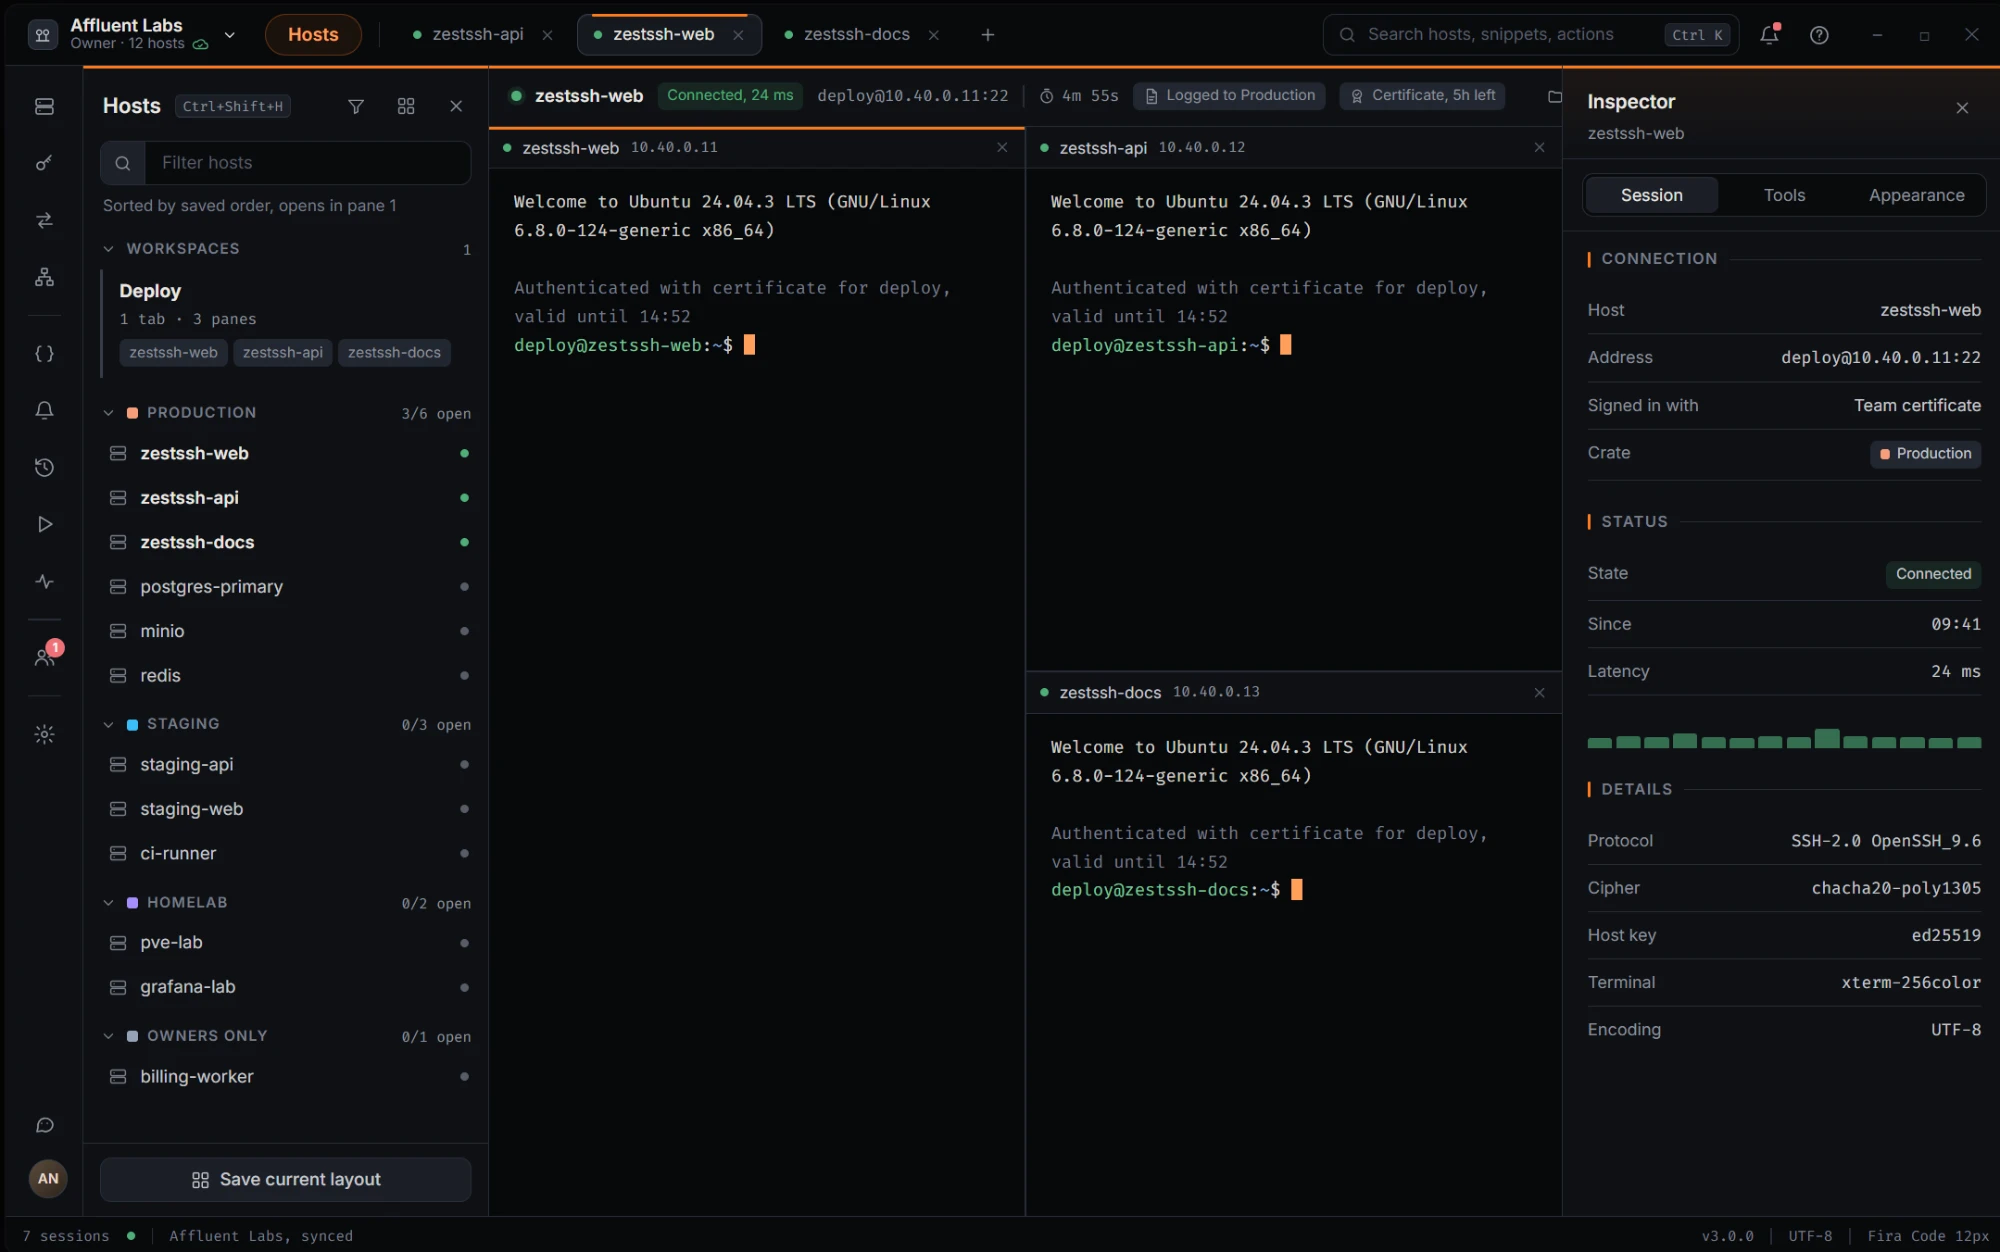Viewport: 2000px width, 1252px height.
Task: Click the latency history bar graph
Action: point(1783,739)
